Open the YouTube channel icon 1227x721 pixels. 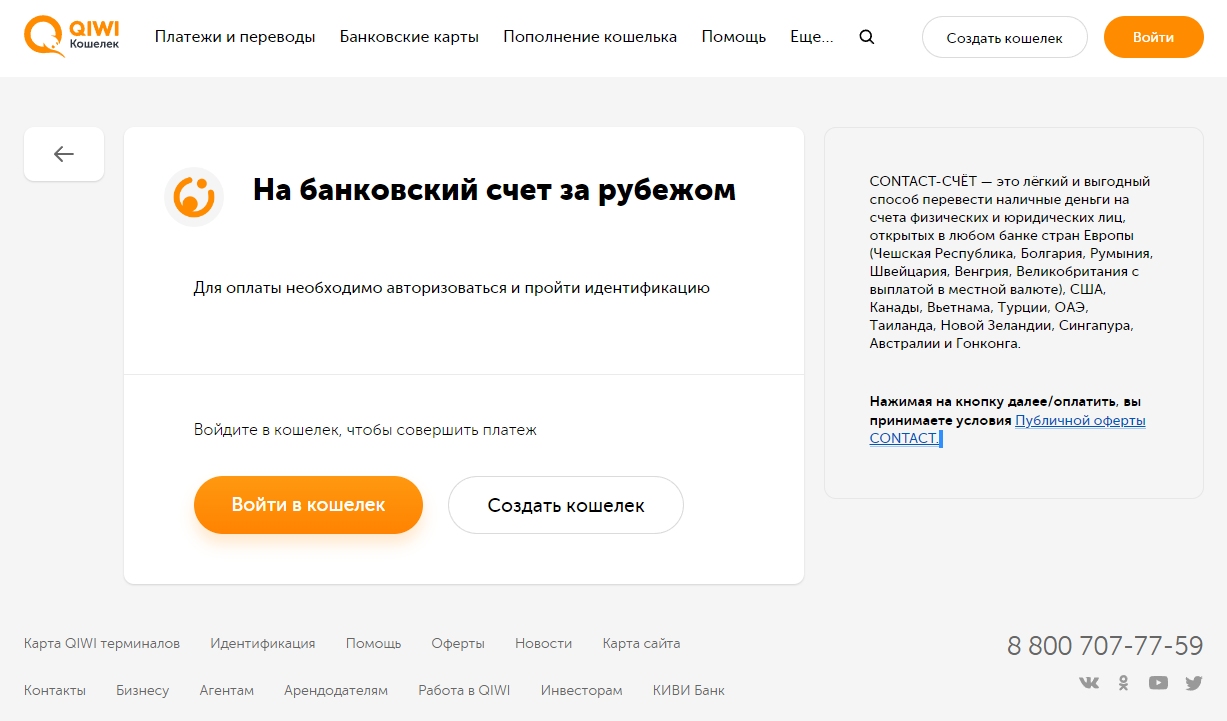pos(1158,683)
